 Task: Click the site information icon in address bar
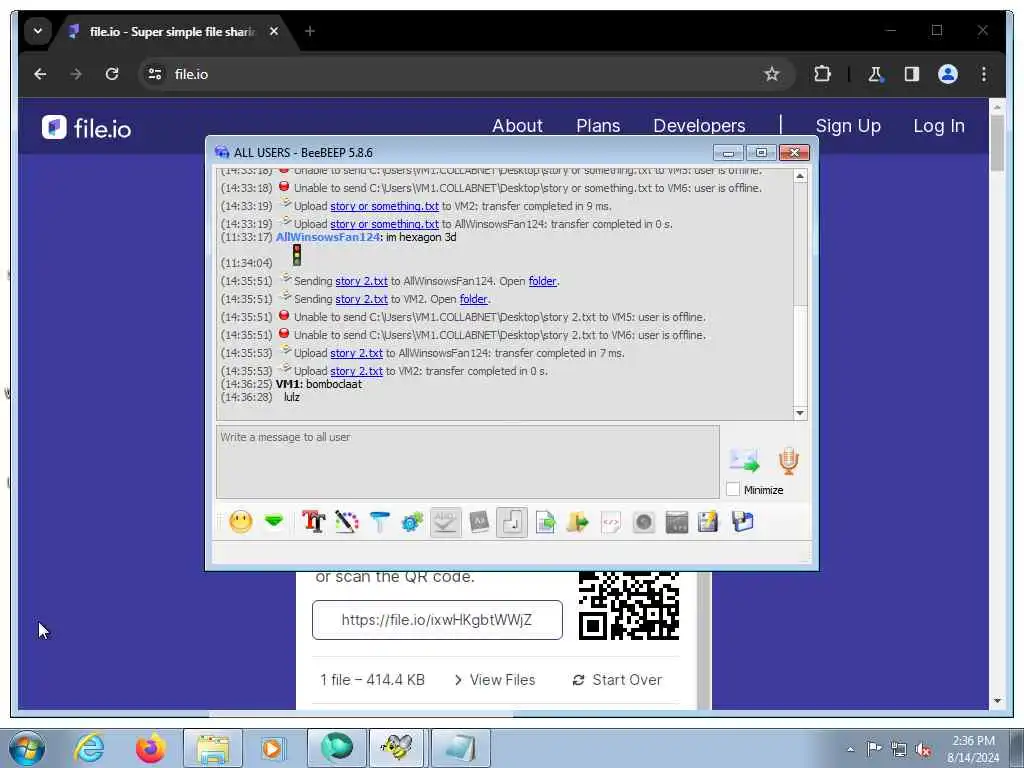click(x=155, y=74)
